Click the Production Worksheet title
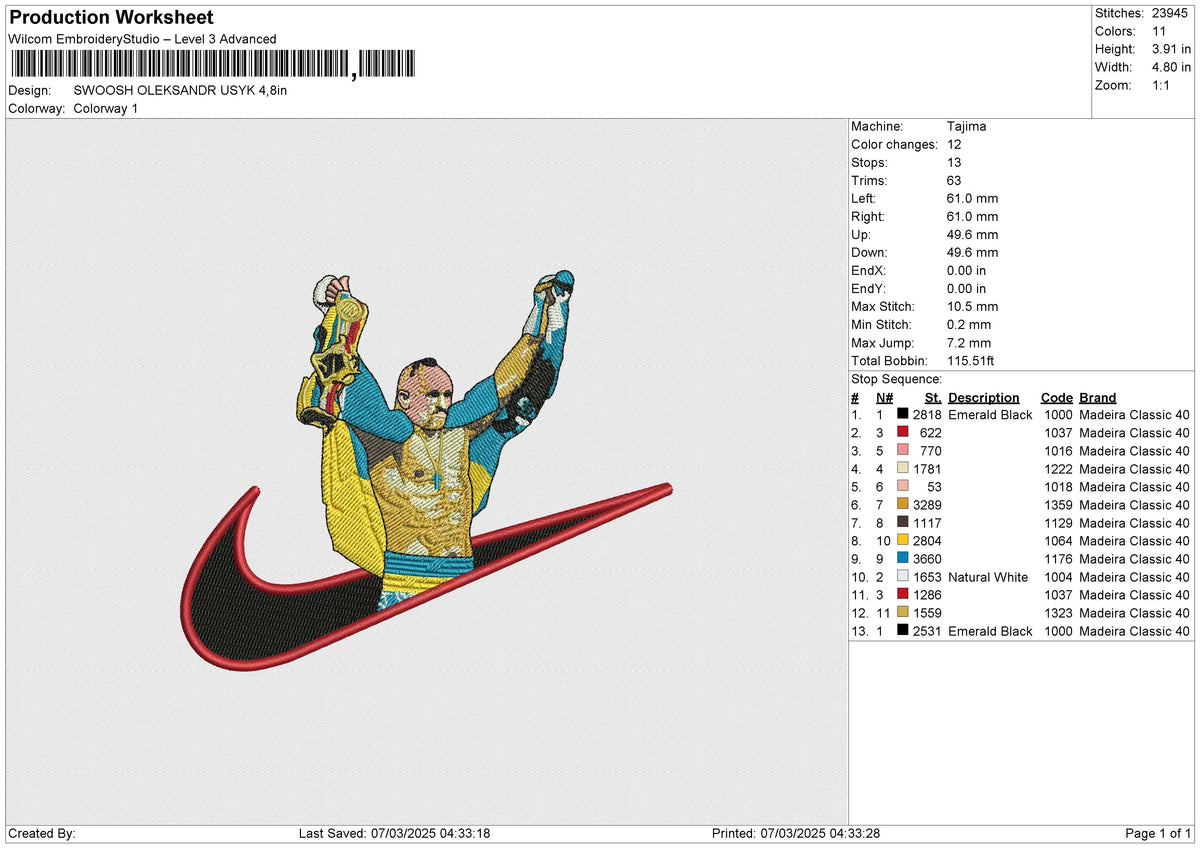The image size is (1200, 848). tap(111, 18)
